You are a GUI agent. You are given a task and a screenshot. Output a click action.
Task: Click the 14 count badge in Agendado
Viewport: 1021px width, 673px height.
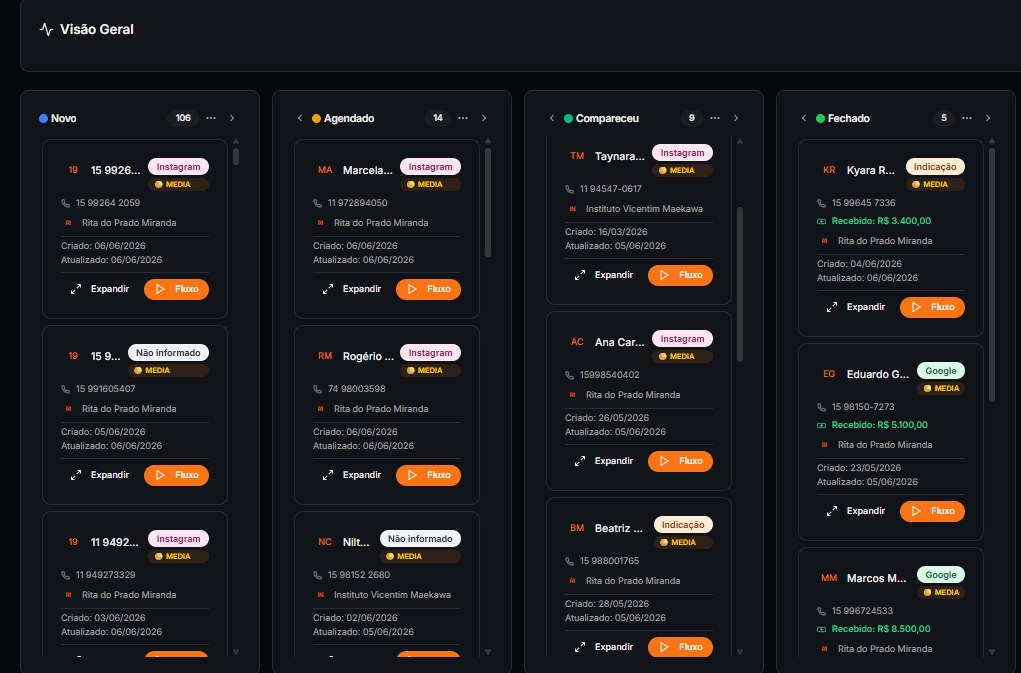tap(438, 118)
